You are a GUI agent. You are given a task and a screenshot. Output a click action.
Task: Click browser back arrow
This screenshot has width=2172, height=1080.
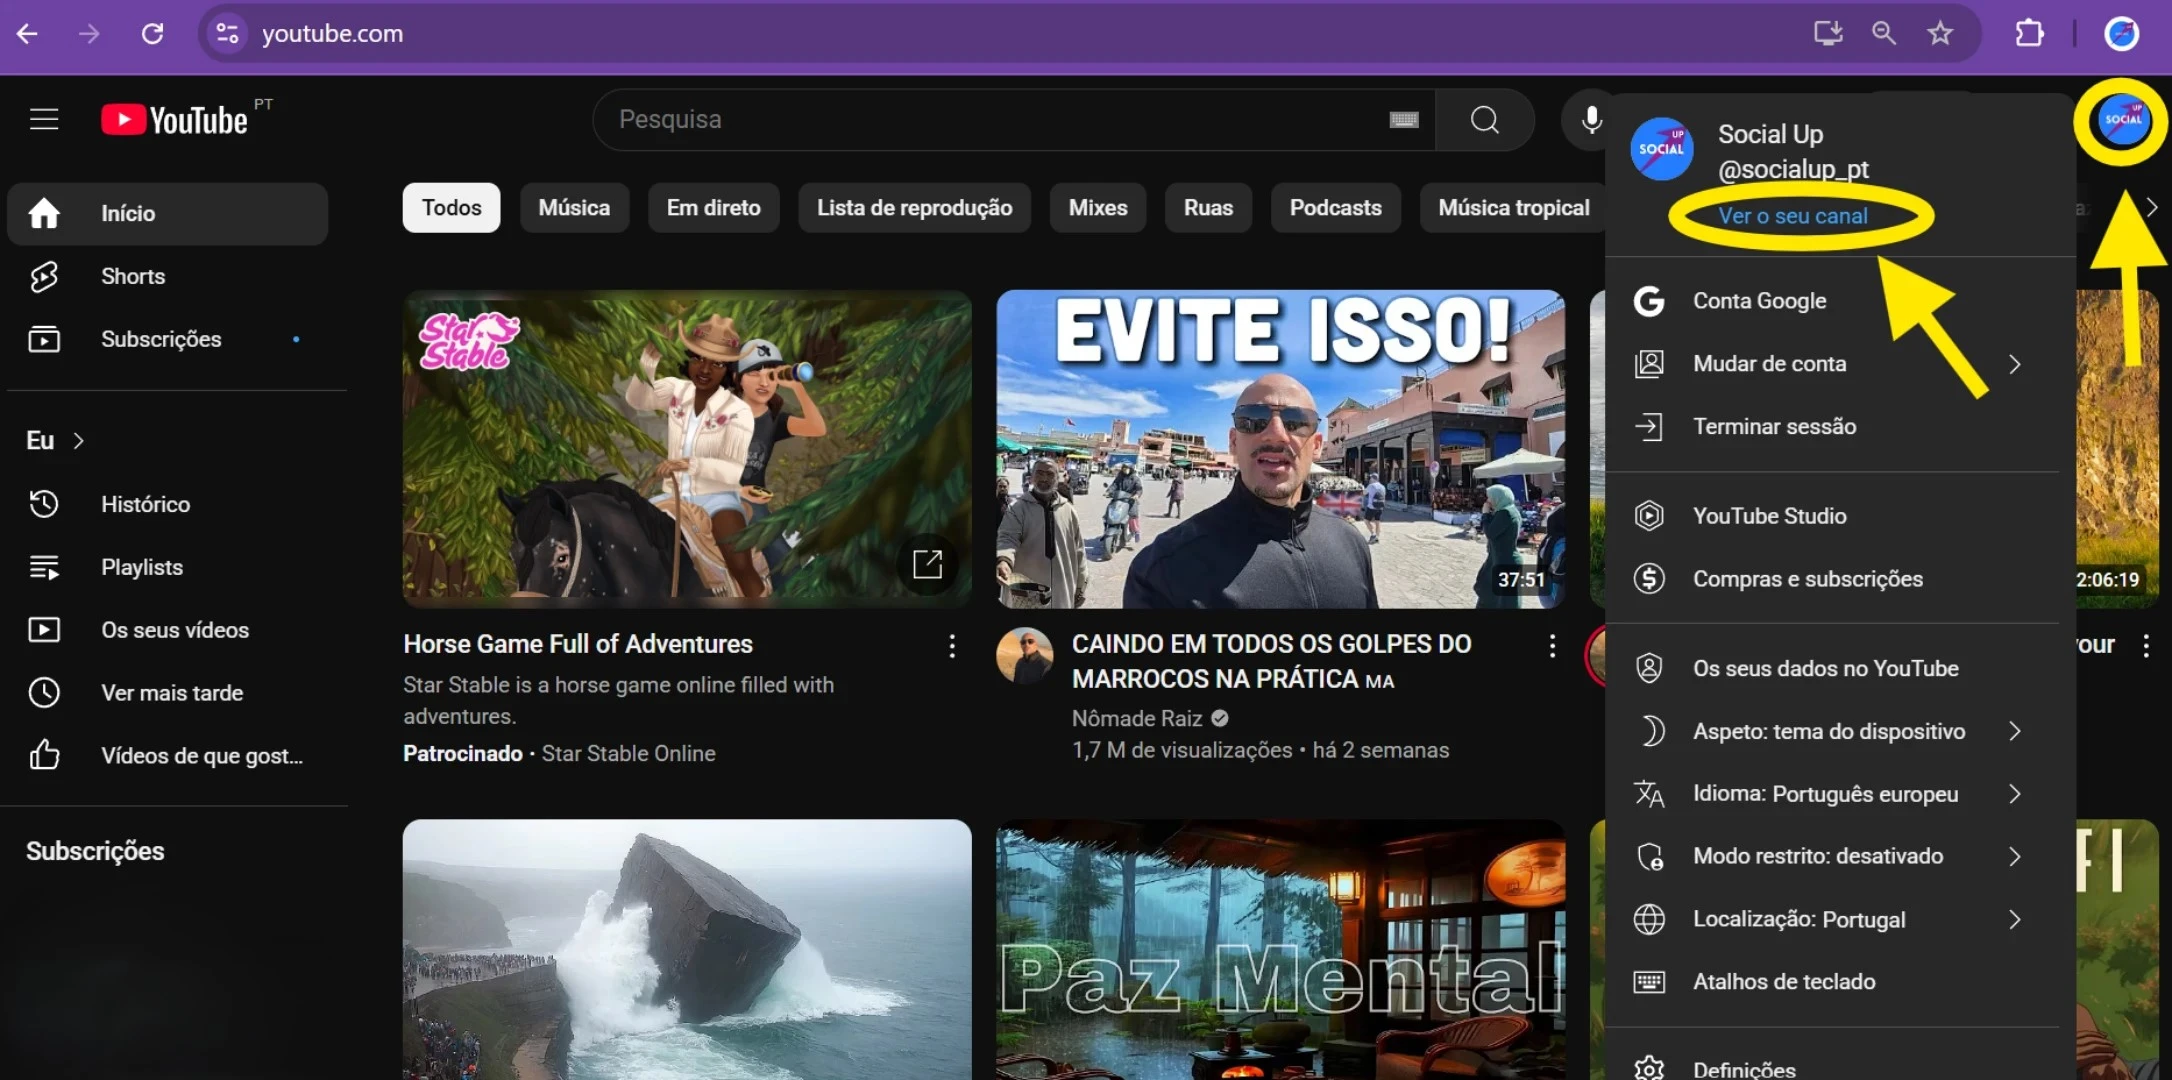point(28,34)
